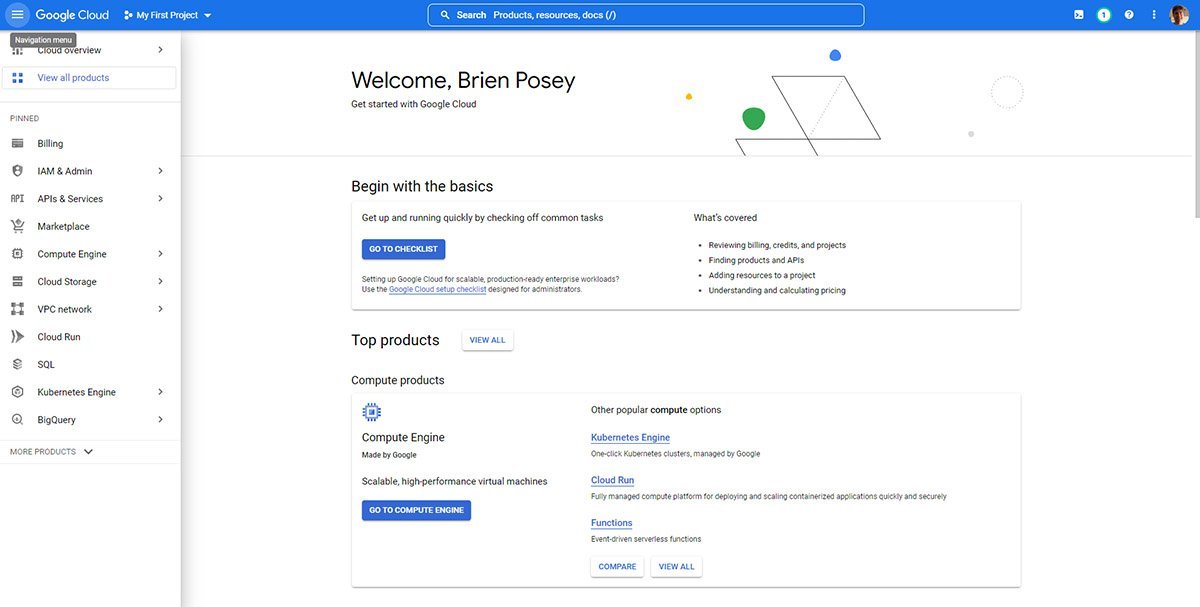
Task: Click the GO TO CHECKLIST button
Action: (x=403, y=249)
